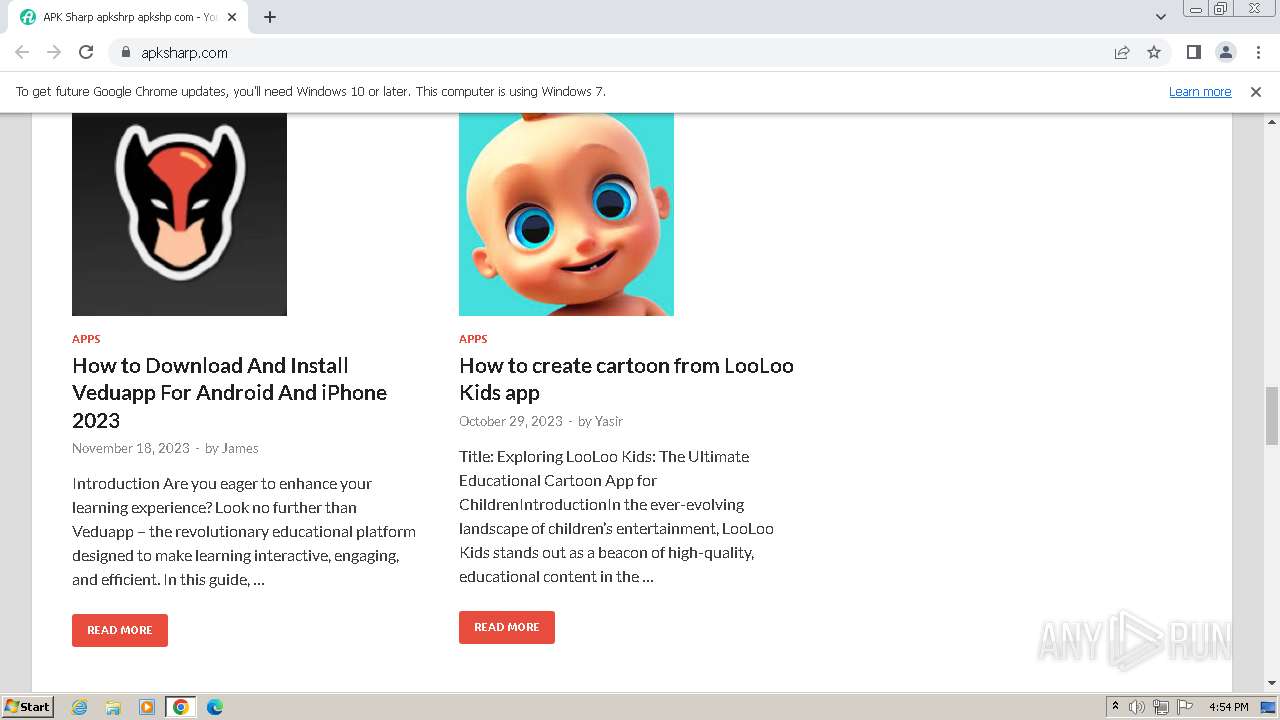Click READ MORE under LooLoo Kids article
Image resolution: width=1280 pixels, height=720 pixels.
(507, 627)
